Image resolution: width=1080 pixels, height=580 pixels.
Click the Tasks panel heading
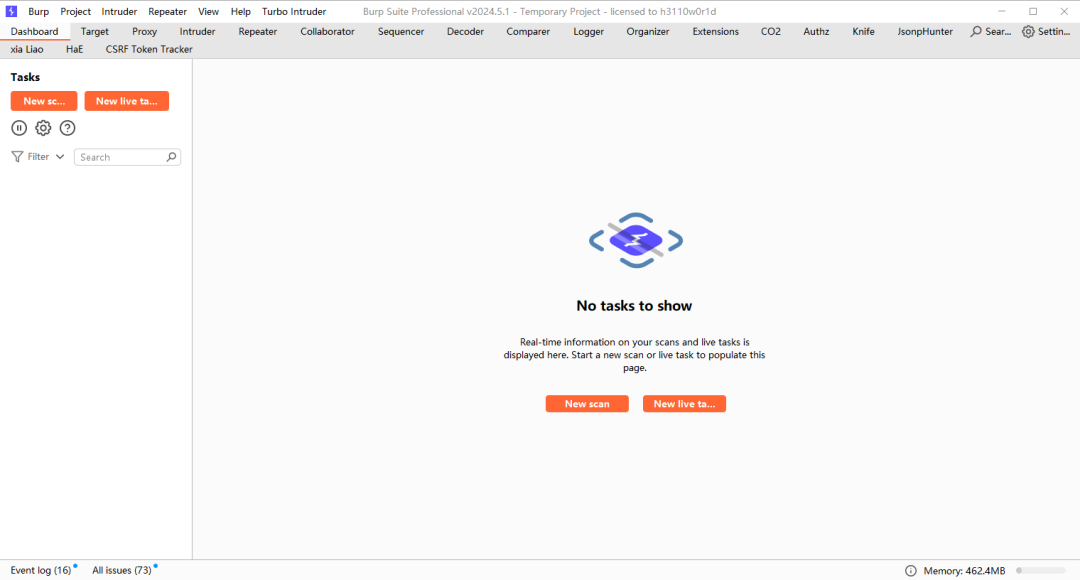[25, 77]
